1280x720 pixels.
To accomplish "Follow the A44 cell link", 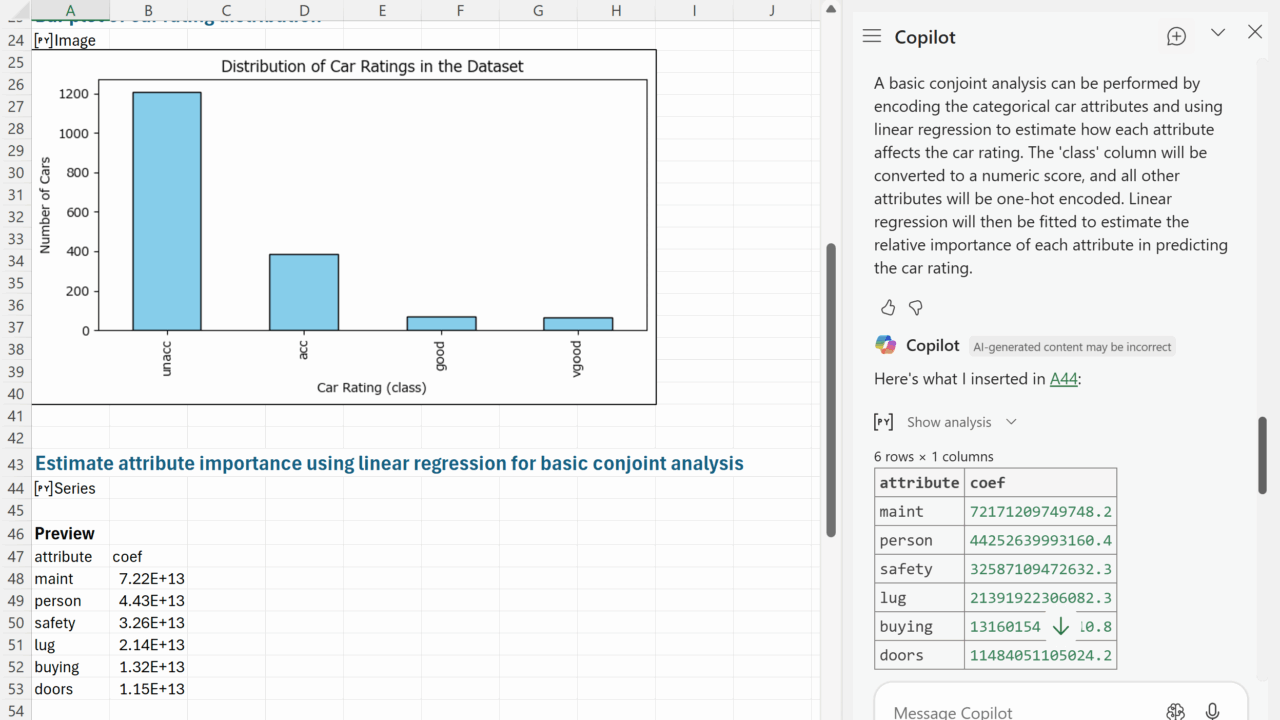I will click(1063, 379).
